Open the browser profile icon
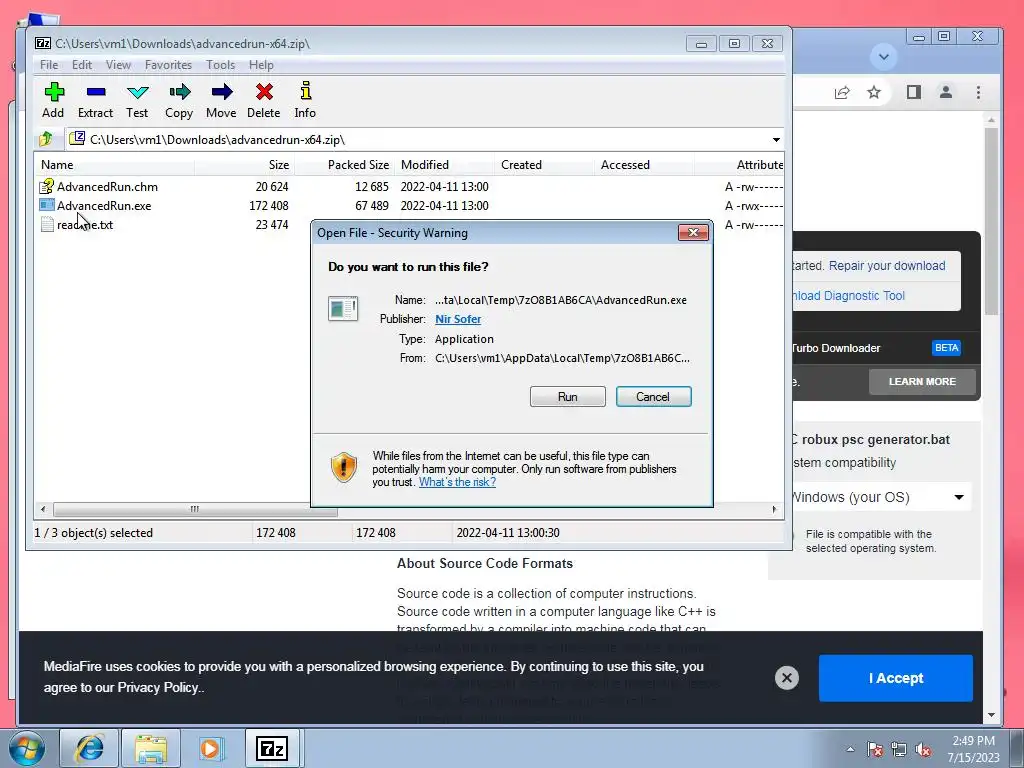The image size is (1024, 768). 946,92
